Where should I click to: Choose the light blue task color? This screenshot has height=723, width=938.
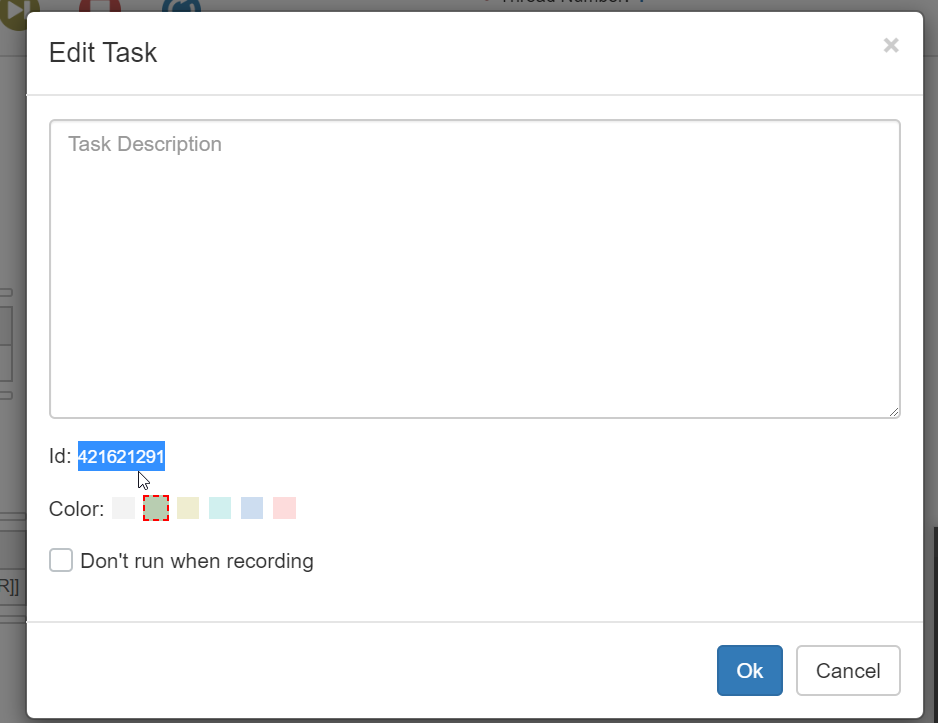(x=252, y=508)
